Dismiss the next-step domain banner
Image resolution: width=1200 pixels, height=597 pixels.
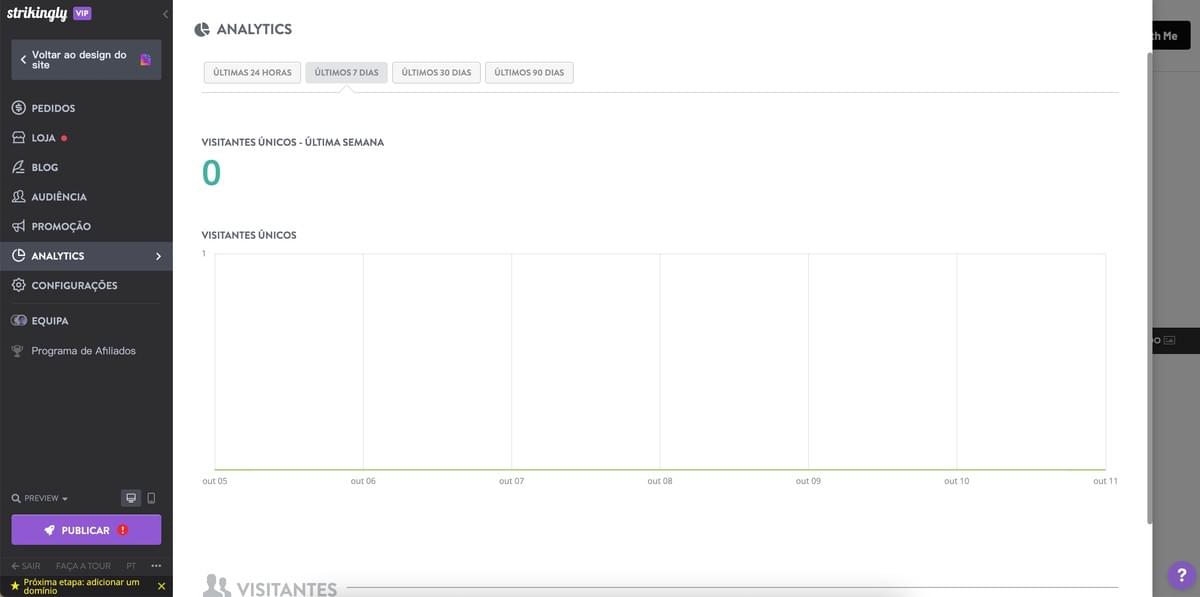(161, 586)
